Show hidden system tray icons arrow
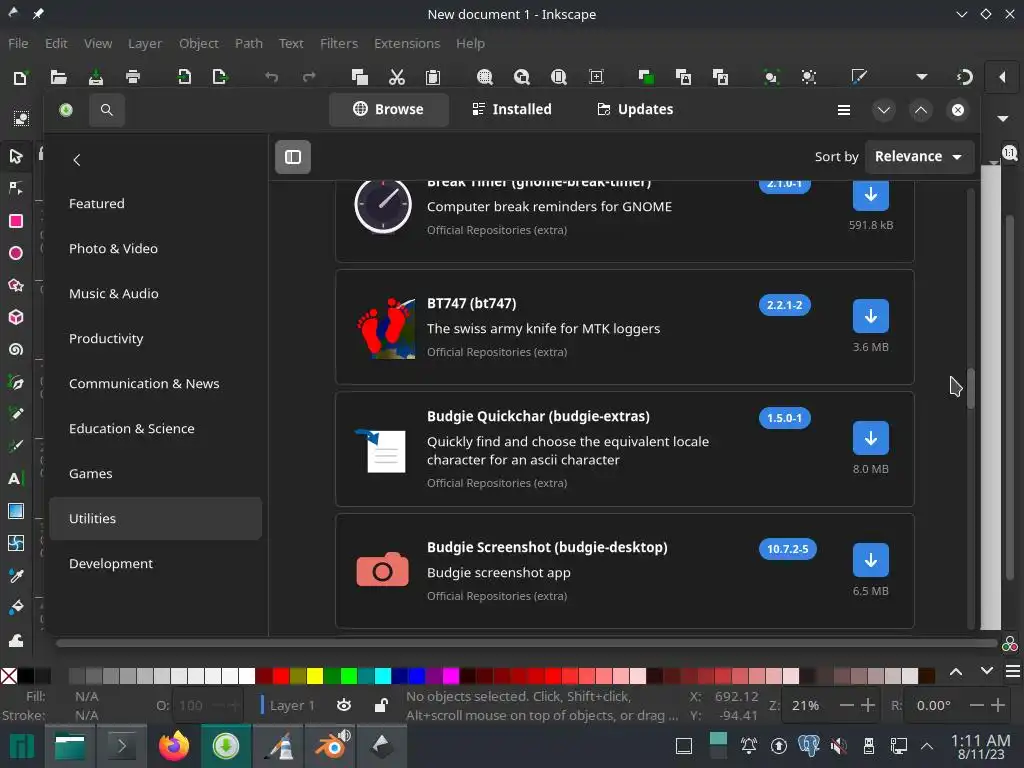 click(x=926, y=746)
